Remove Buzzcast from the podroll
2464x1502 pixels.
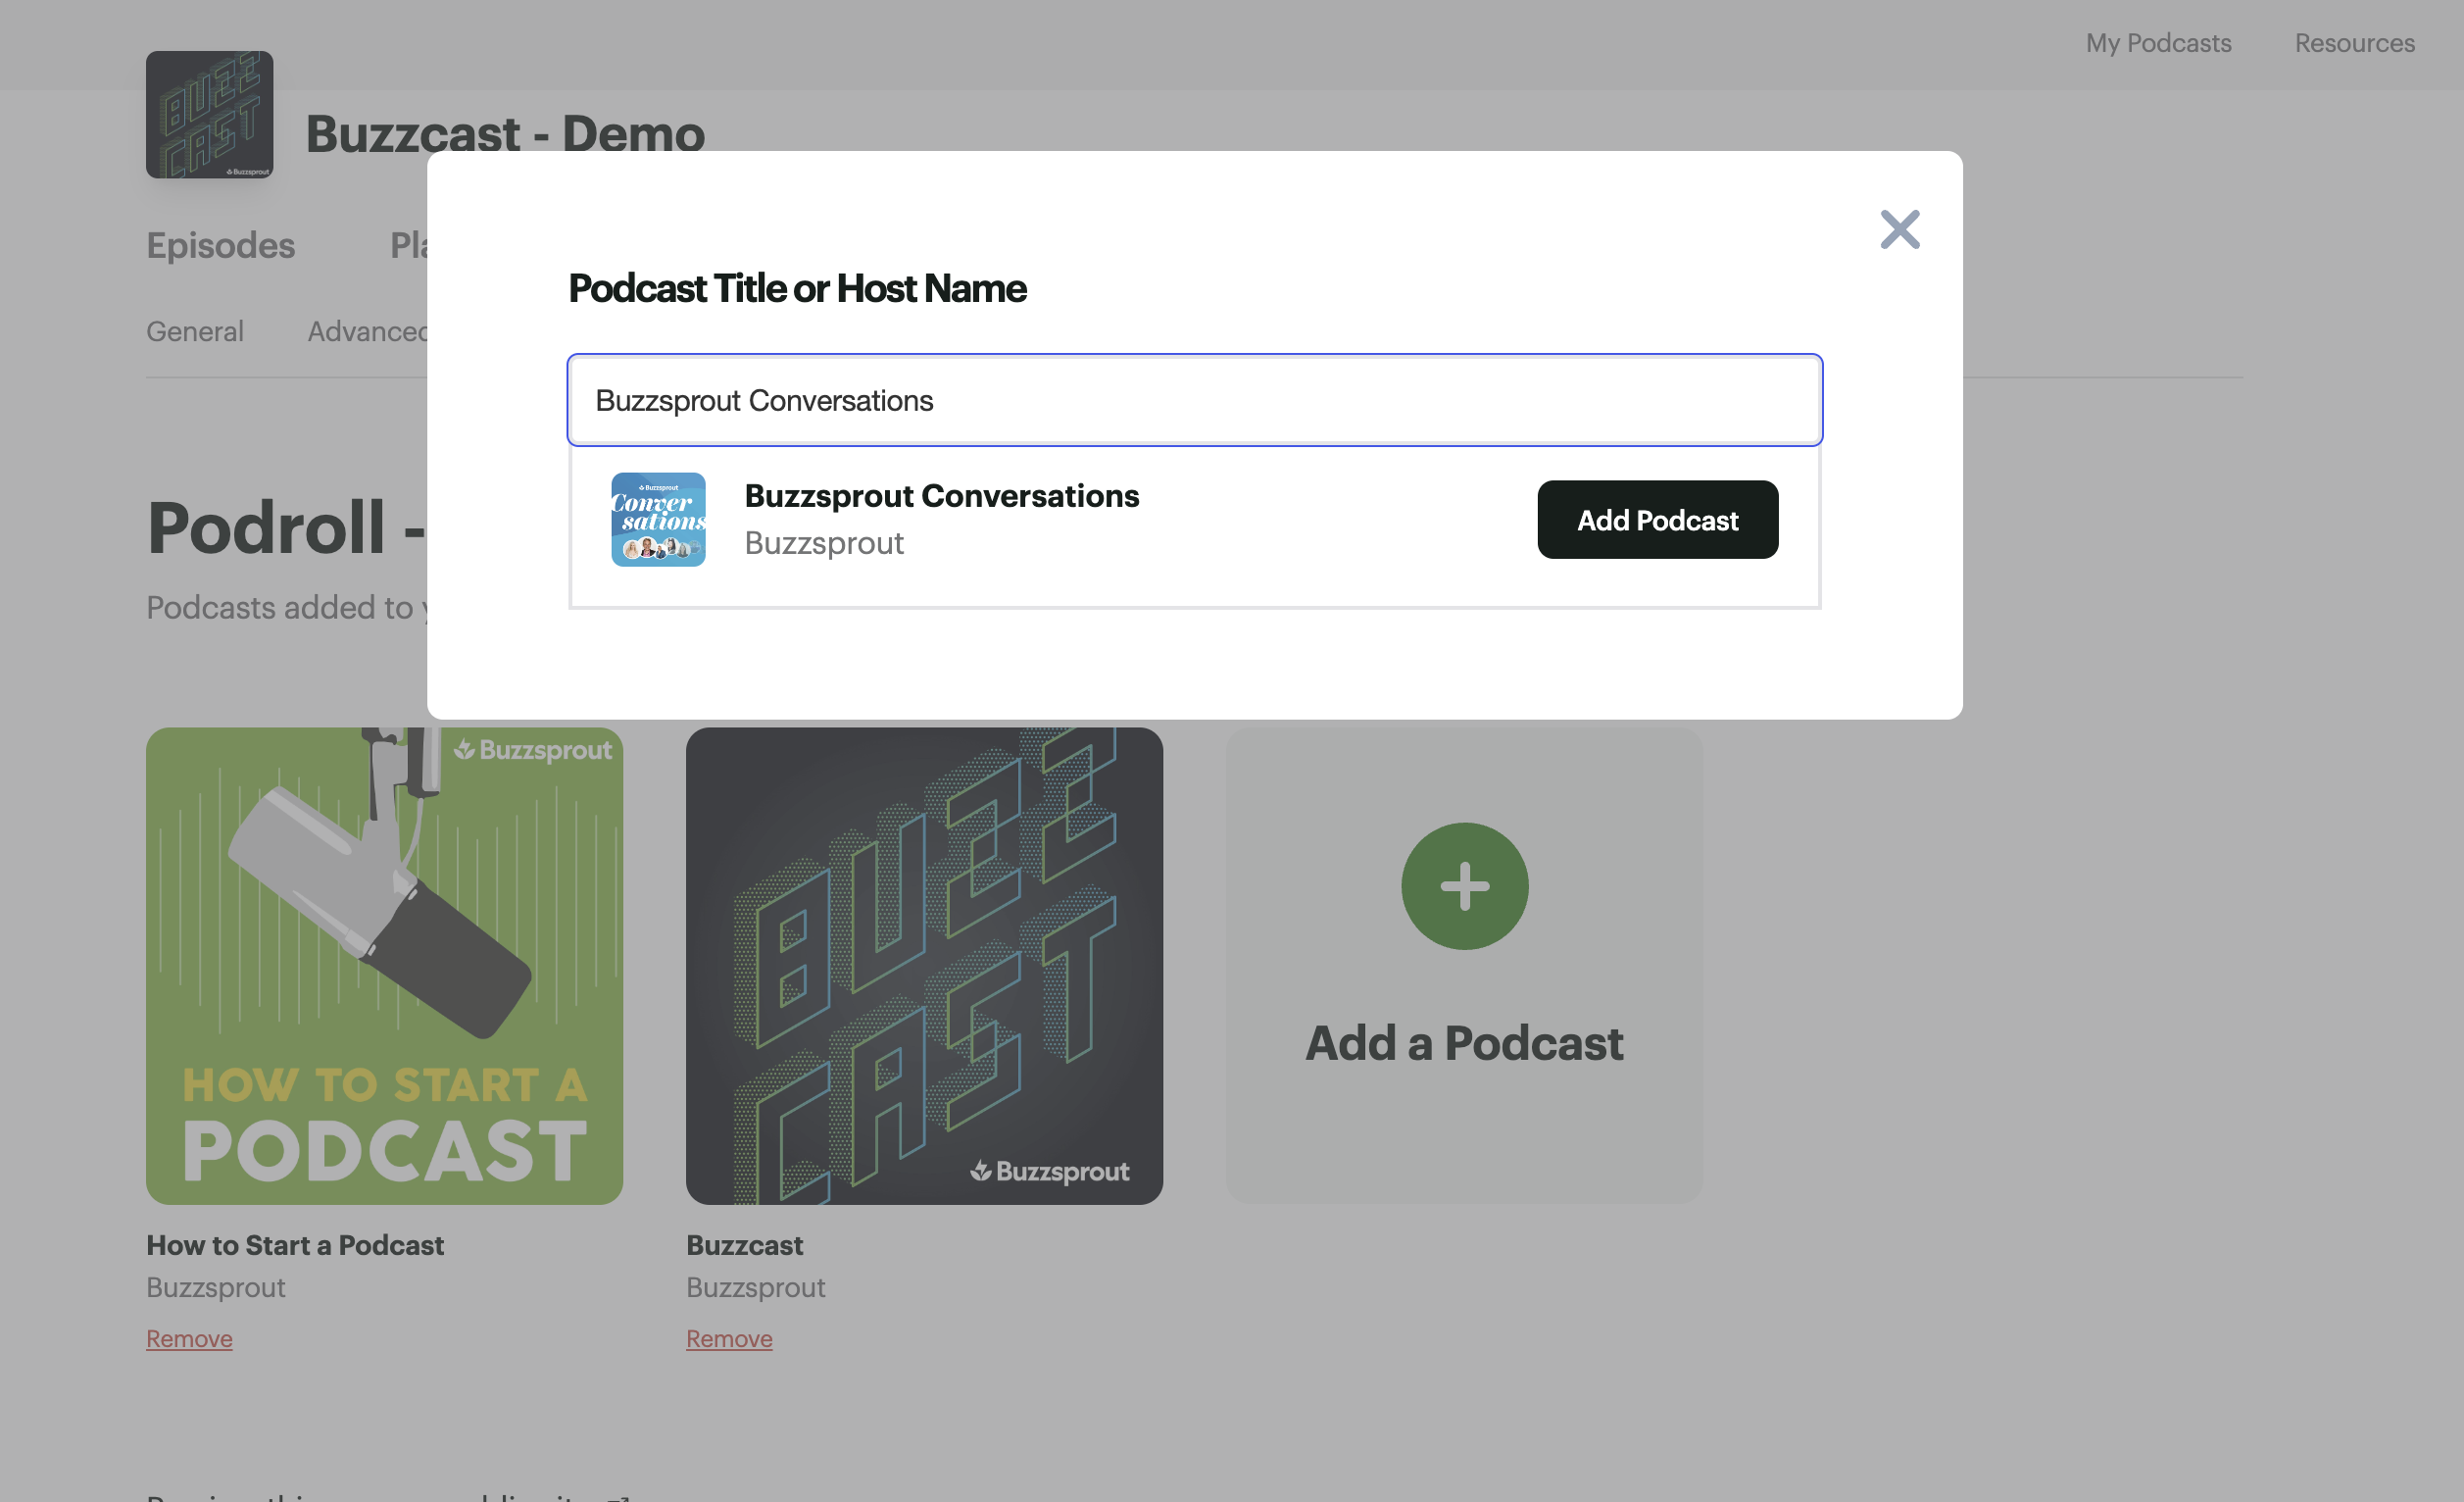point(729,1338)
